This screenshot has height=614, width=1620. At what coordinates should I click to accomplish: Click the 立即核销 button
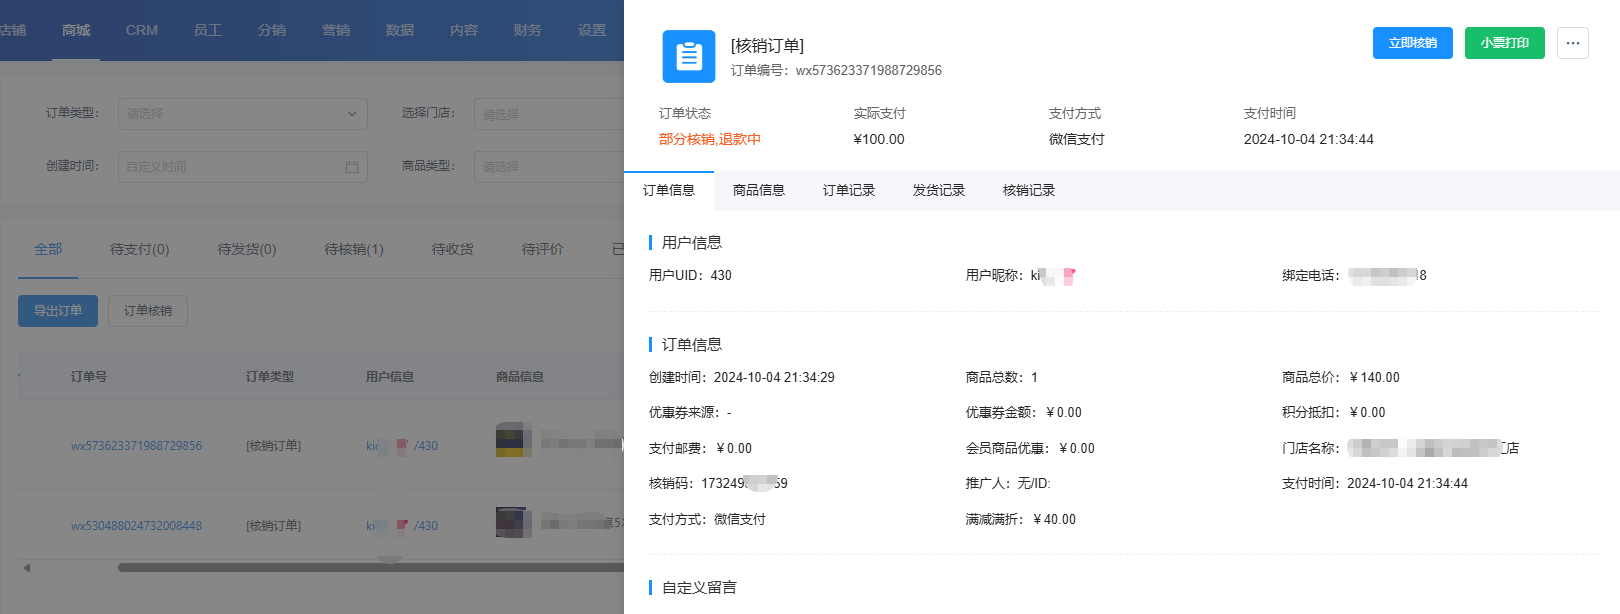[1412, 43]
